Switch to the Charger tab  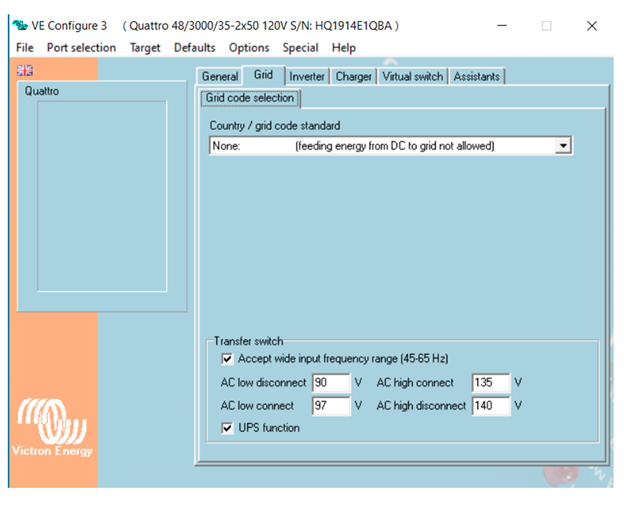(x=353, y=76)
